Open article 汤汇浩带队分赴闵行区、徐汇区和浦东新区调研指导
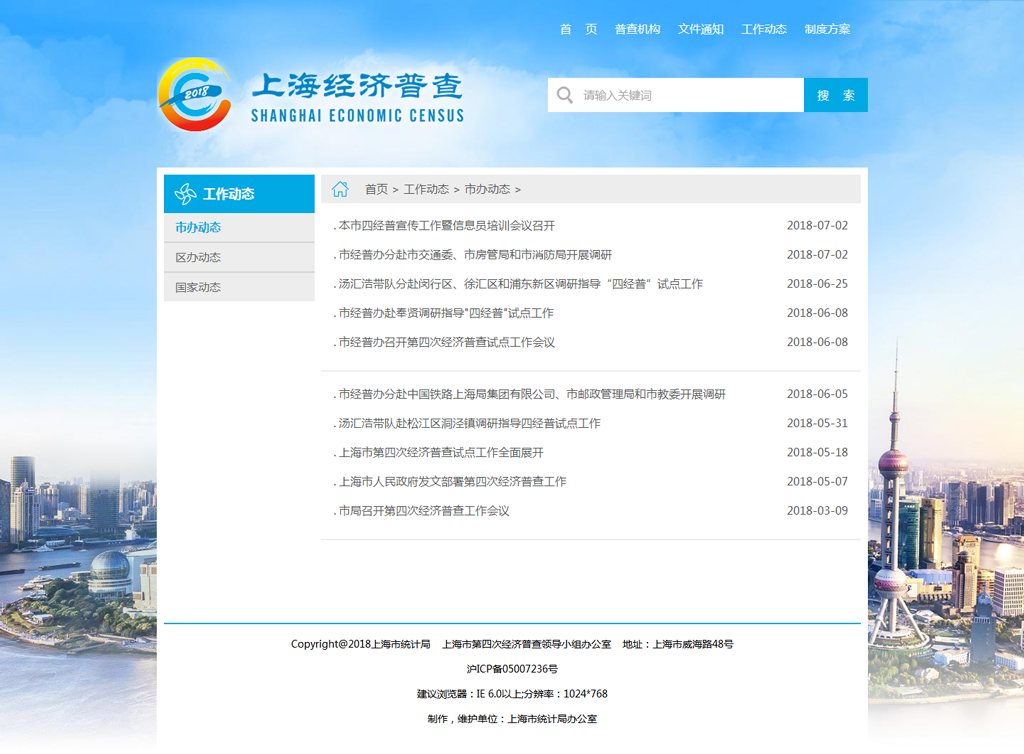The image size is (1024, 754). tap(520, 284)
